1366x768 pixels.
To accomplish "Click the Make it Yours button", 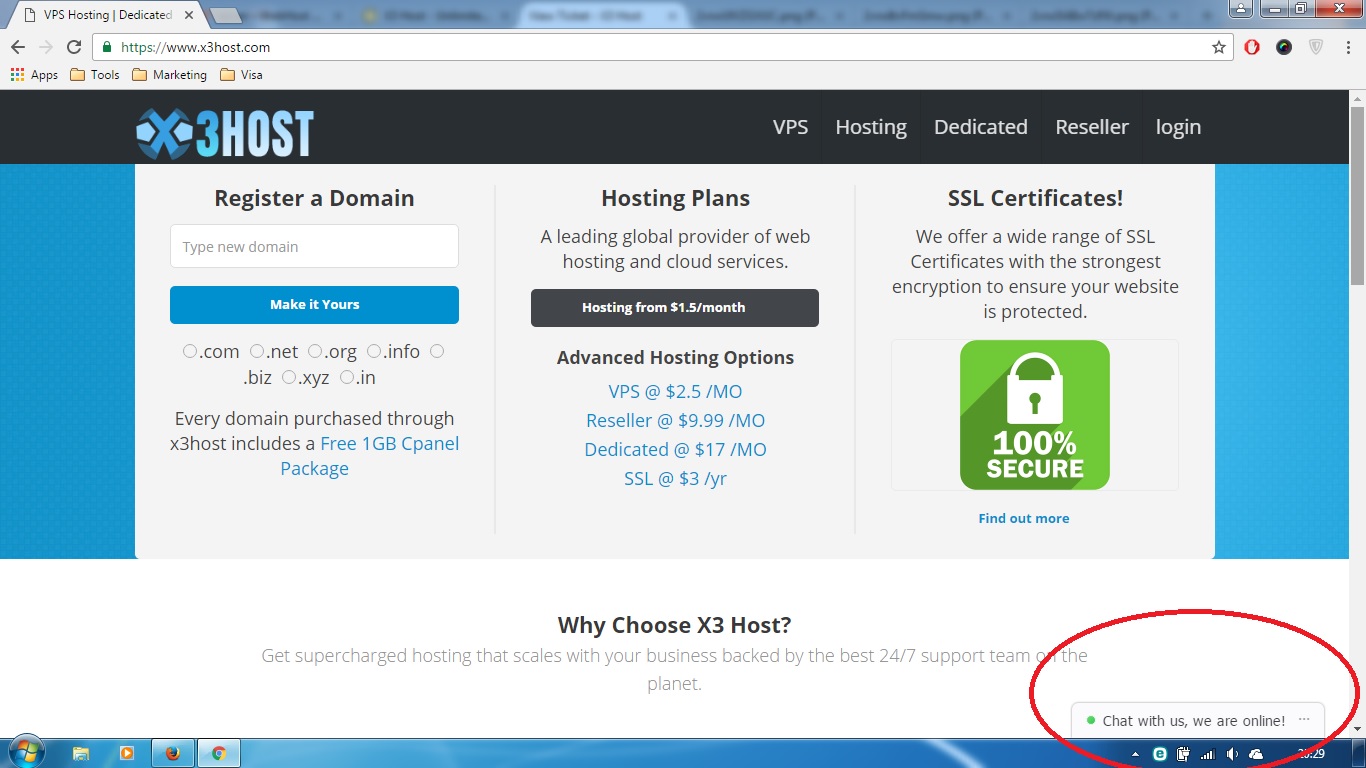I will [314, 305].
